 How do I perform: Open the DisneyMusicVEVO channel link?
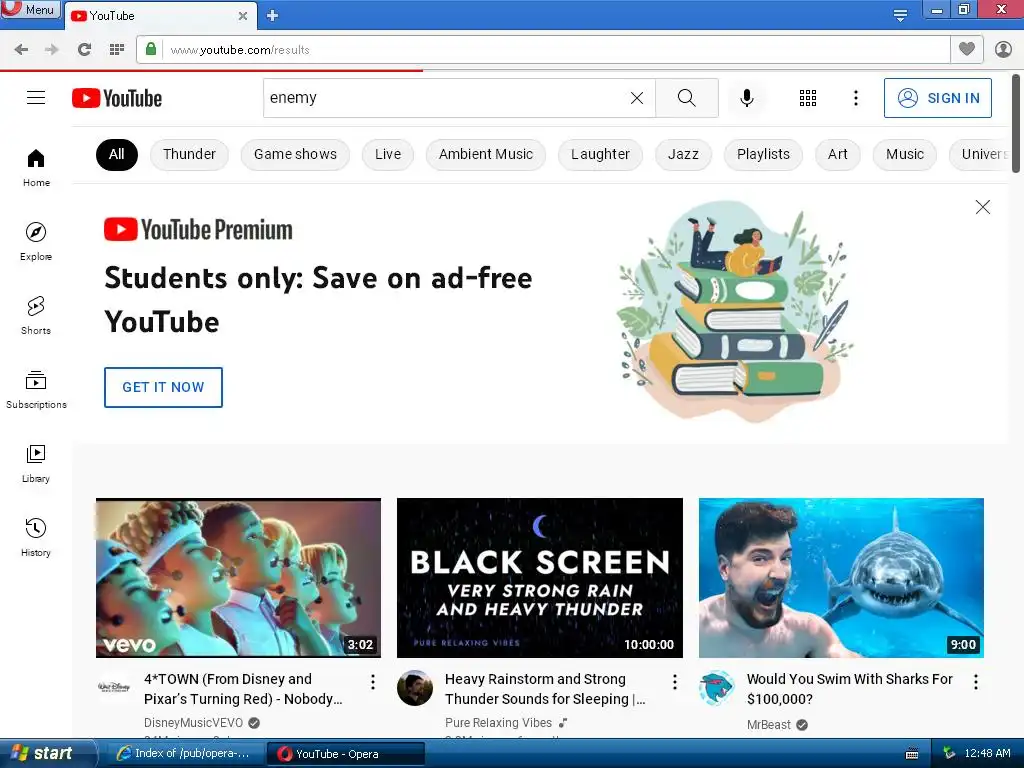(x=193, y=723)
